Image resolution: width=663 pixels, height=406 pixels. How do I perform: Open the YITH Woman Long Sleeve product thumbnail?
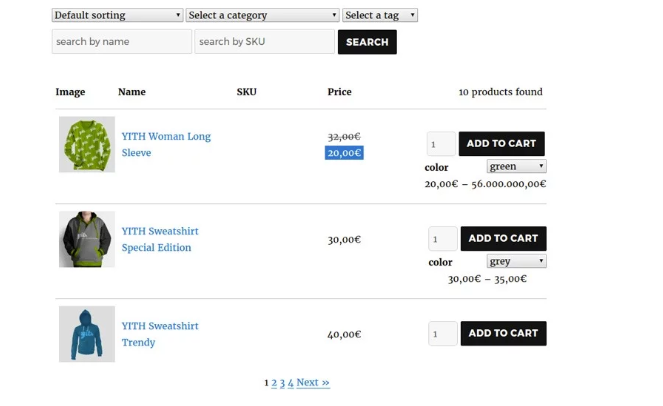(87, 144)
